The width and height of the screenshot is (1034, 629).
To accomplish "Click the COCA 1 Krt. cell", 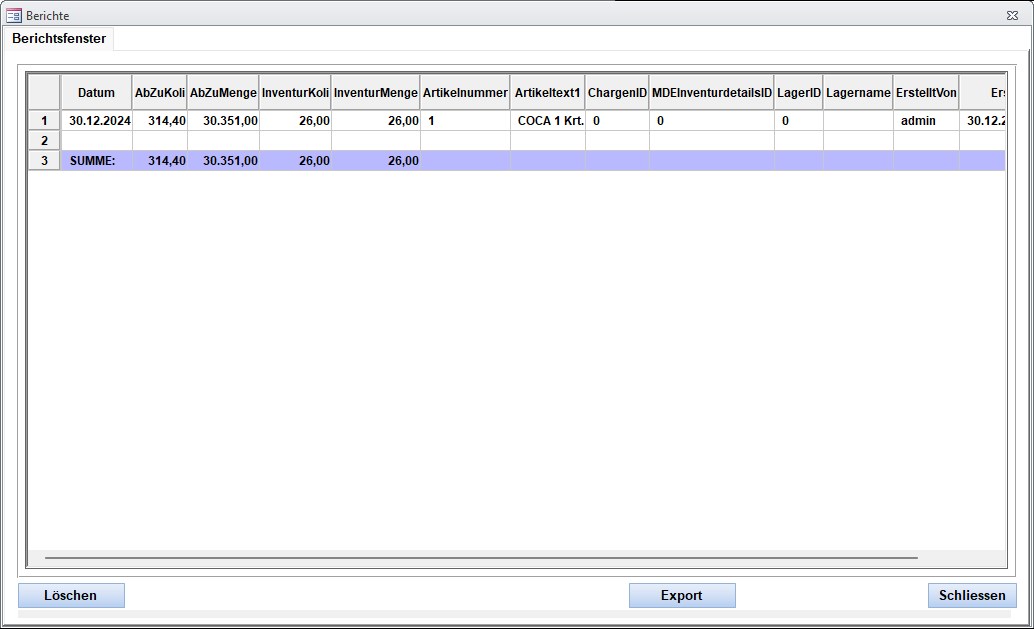I will tap(550, 120).
